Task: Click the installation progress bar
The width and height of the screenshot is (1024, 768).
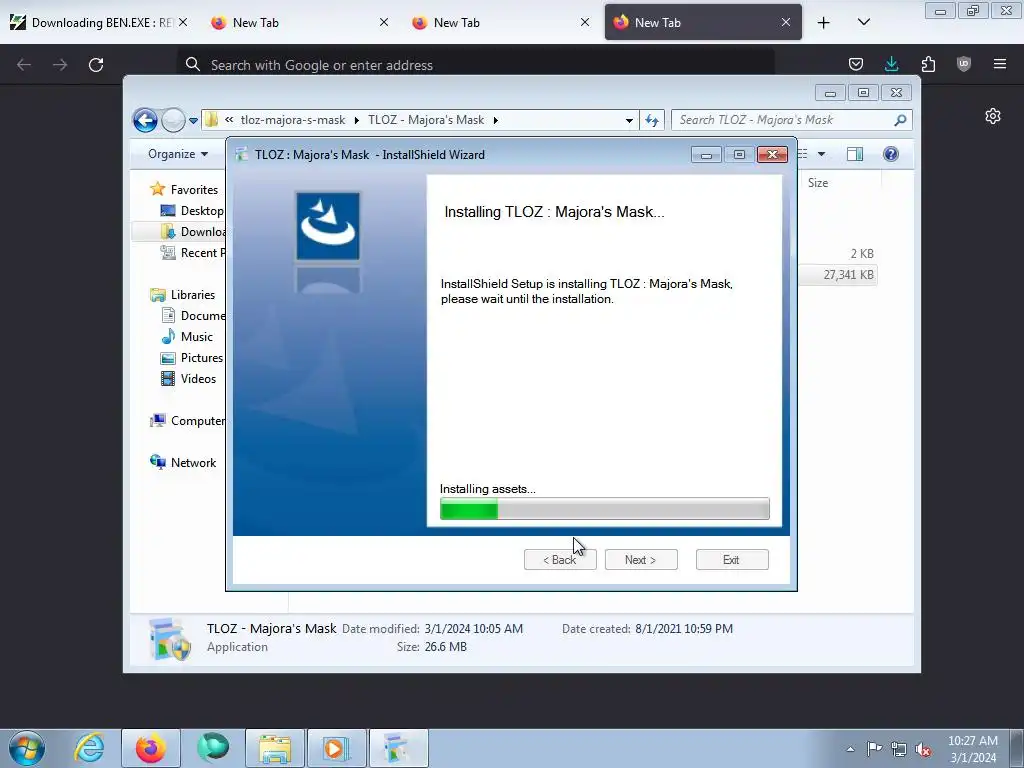Action: click(605, 509)
